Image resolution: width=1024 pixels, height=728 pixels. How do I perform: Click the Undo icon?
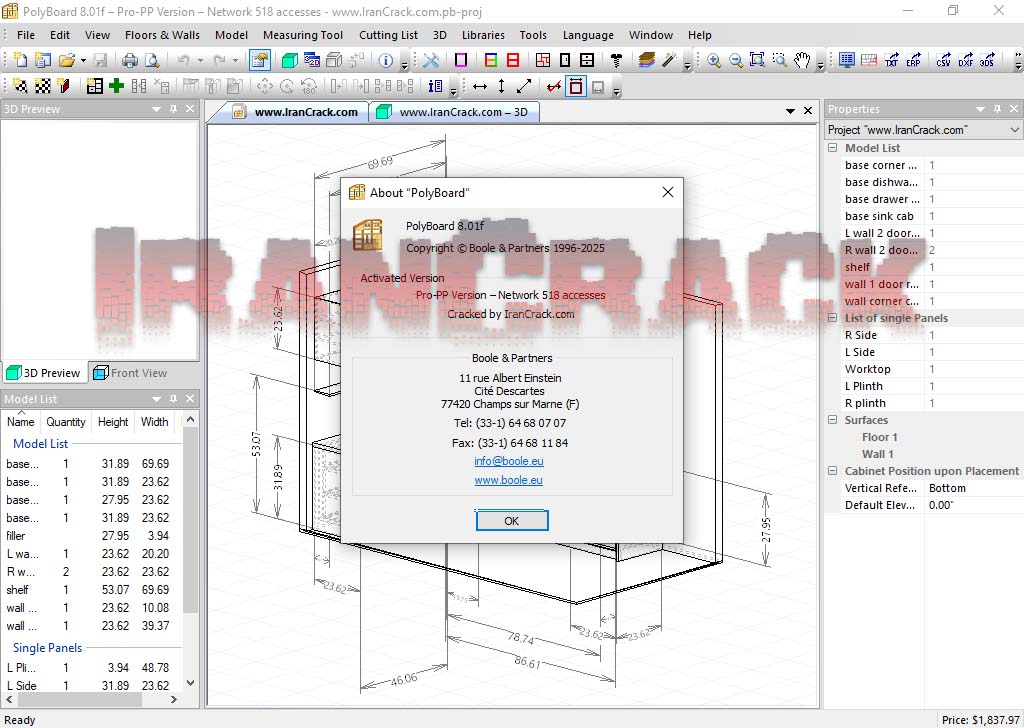click(183, 60)
